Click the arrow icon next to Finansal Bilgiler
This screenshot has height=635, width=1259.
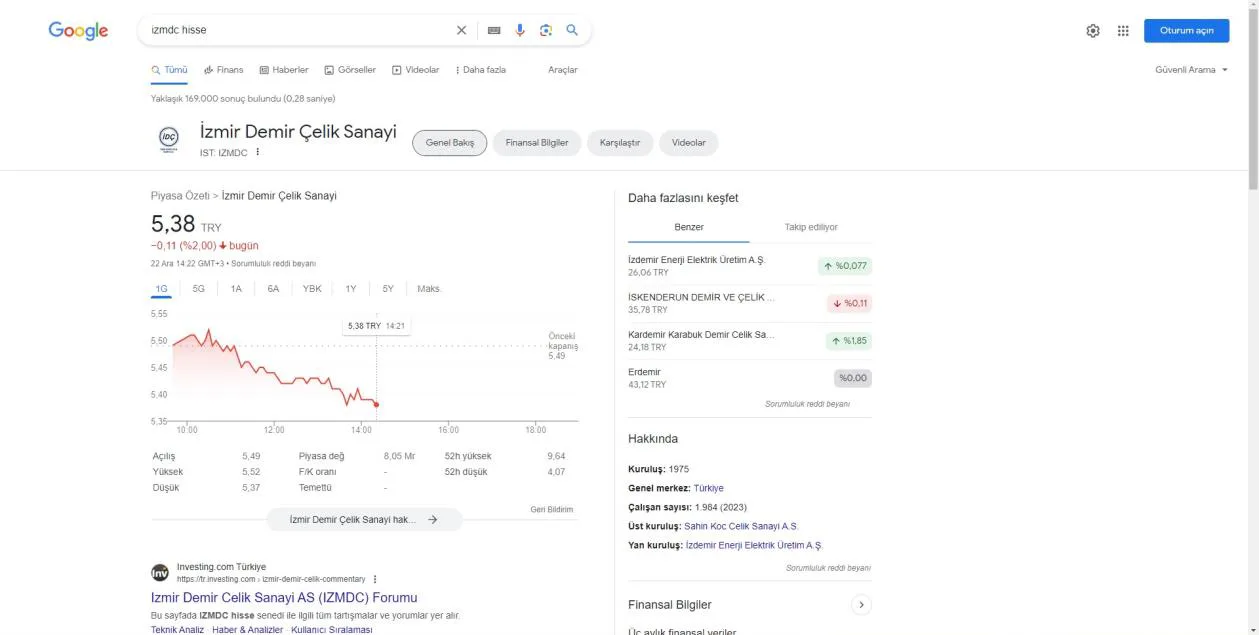pos(861,605)
